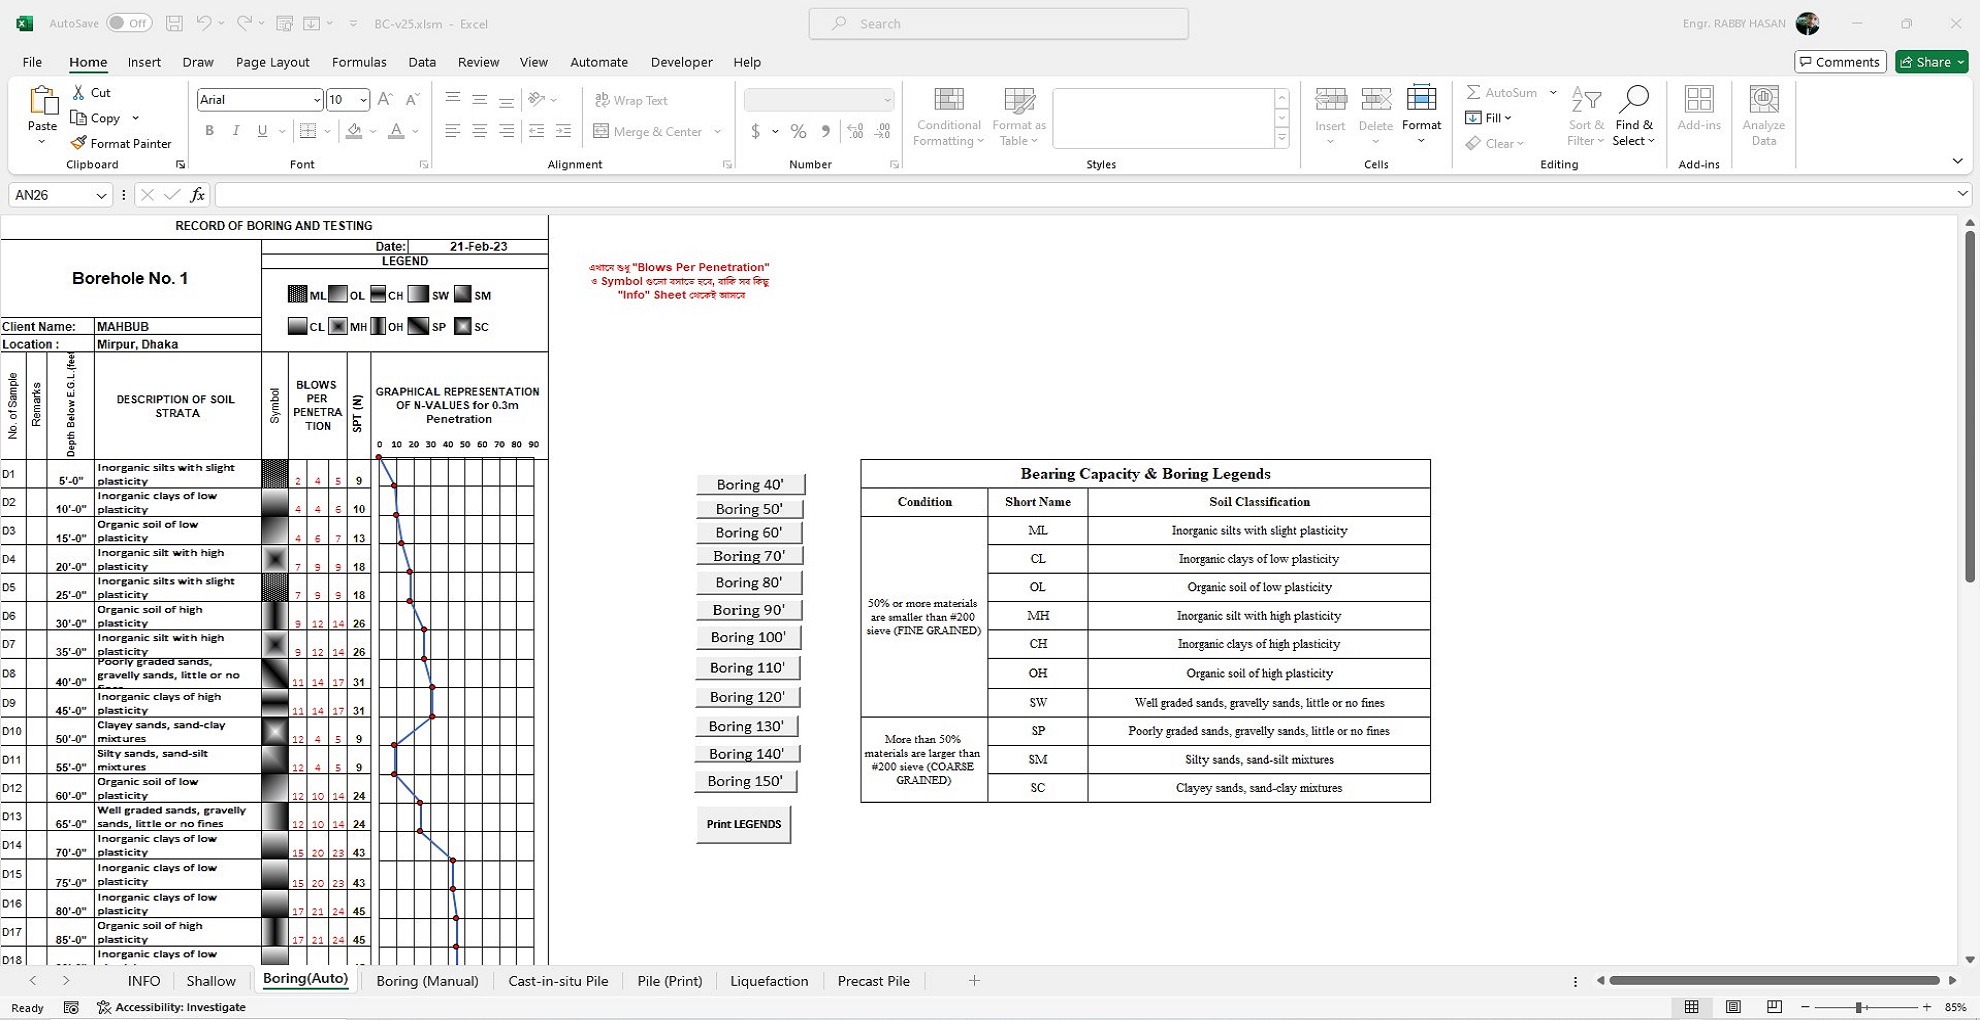Viewport: 1980px width, 1020px height.
Task: Click the Italic formatting icon
Action: (236, 131)
